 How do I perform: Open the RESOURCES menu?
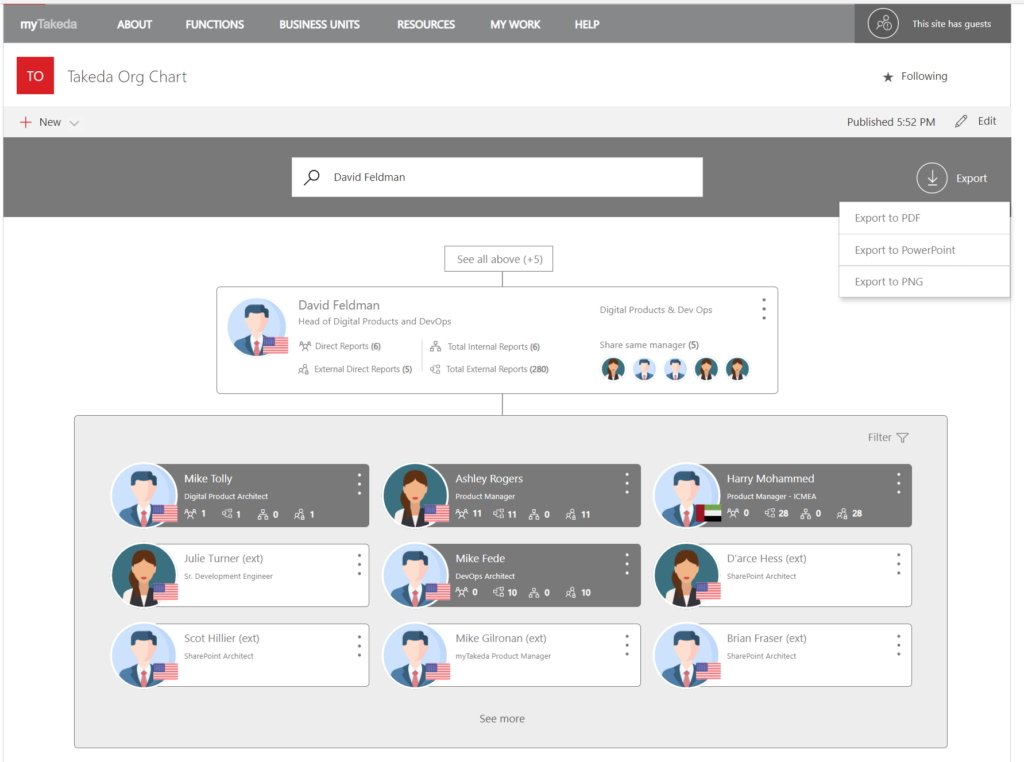(426, 24)
